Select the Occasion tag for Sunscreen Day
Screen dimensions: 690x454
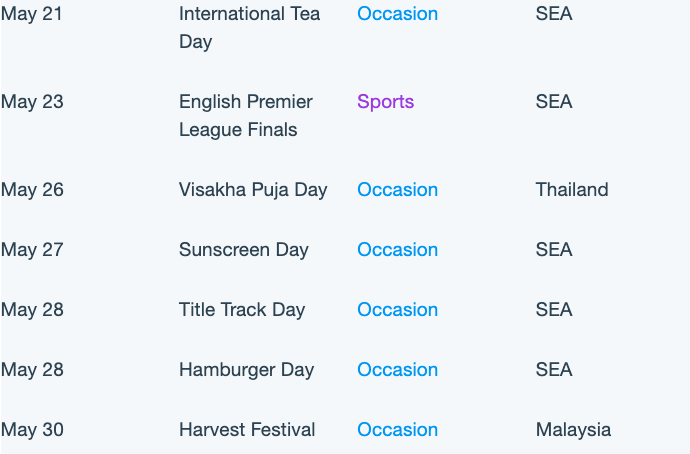click(x=397, y=249)
